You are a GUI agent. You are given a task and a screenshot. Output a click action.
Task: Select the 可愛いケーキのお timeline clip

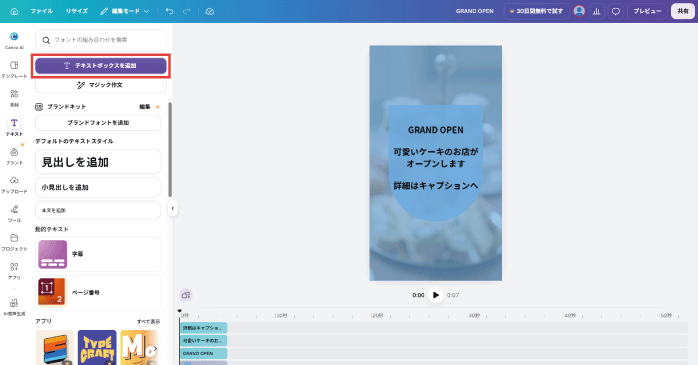(203, 341)
